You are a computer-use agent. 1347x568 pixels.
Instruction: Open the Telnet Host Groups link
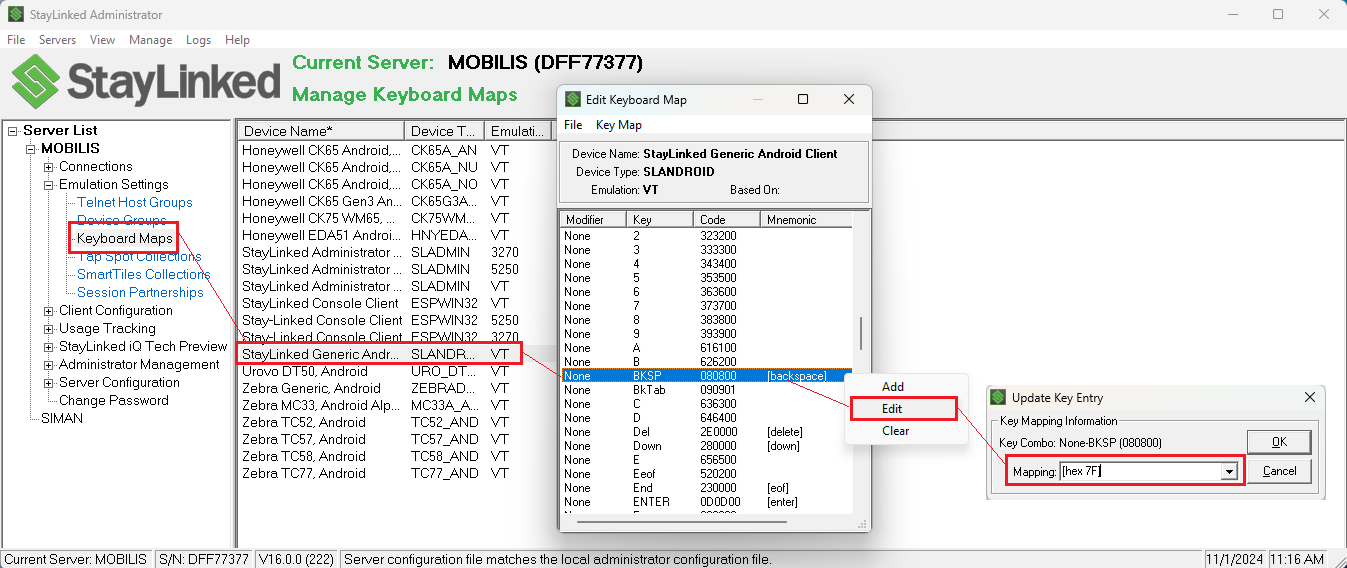134,202
